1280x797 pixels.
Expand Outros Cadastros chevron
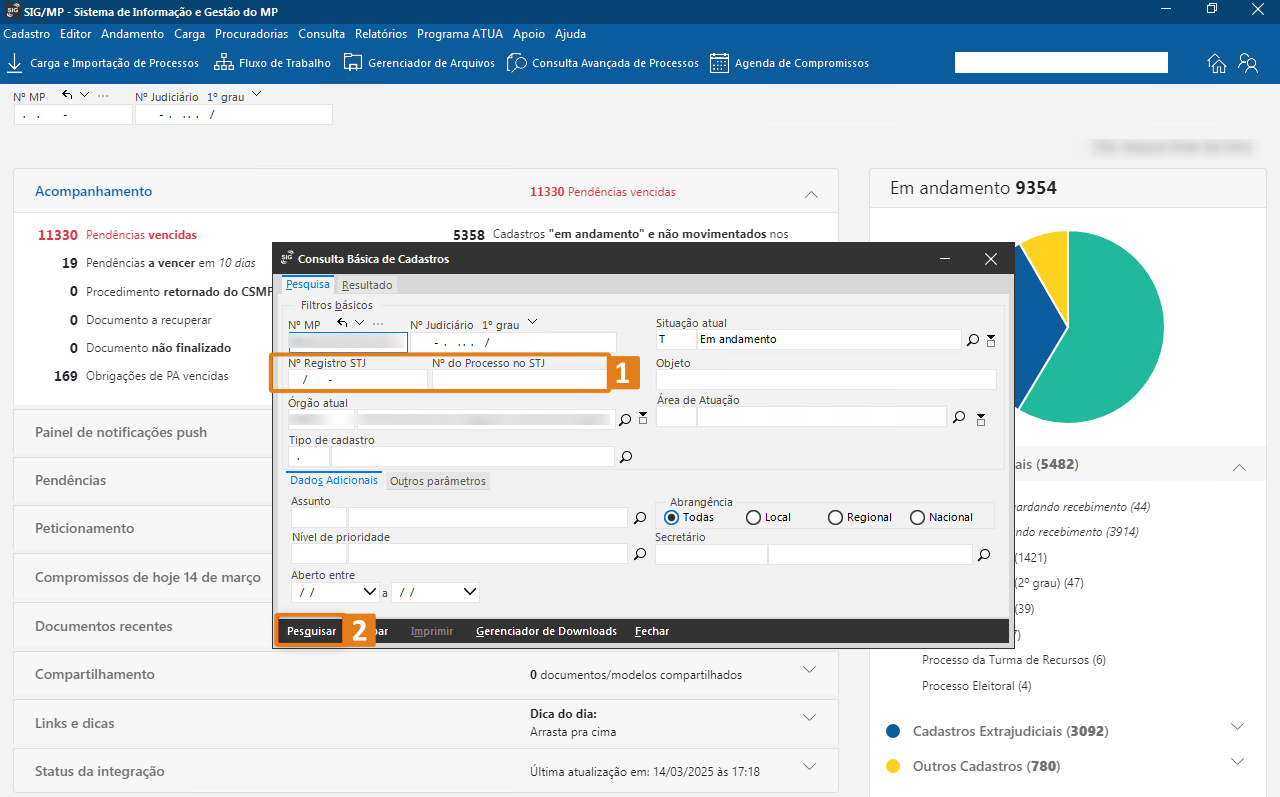click(1238, 761)
